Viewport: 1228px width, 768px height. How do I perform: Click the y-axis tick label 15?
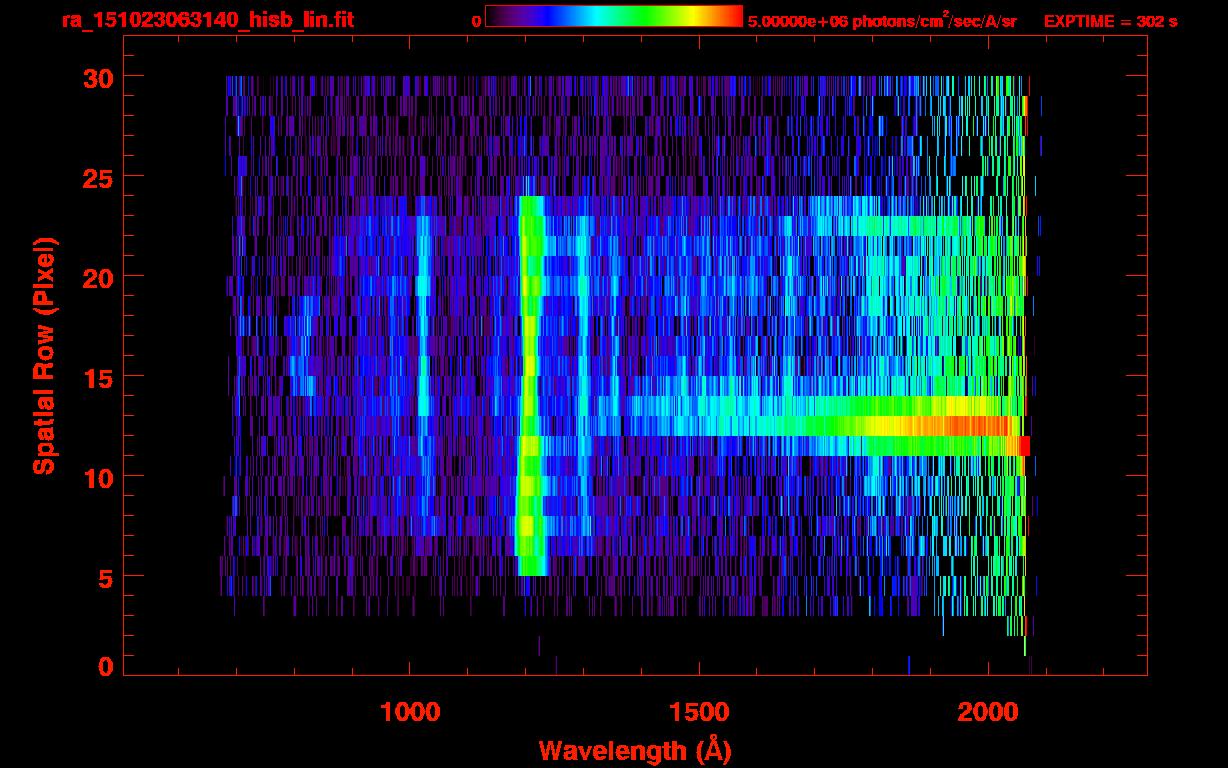(x=96, y=377)
